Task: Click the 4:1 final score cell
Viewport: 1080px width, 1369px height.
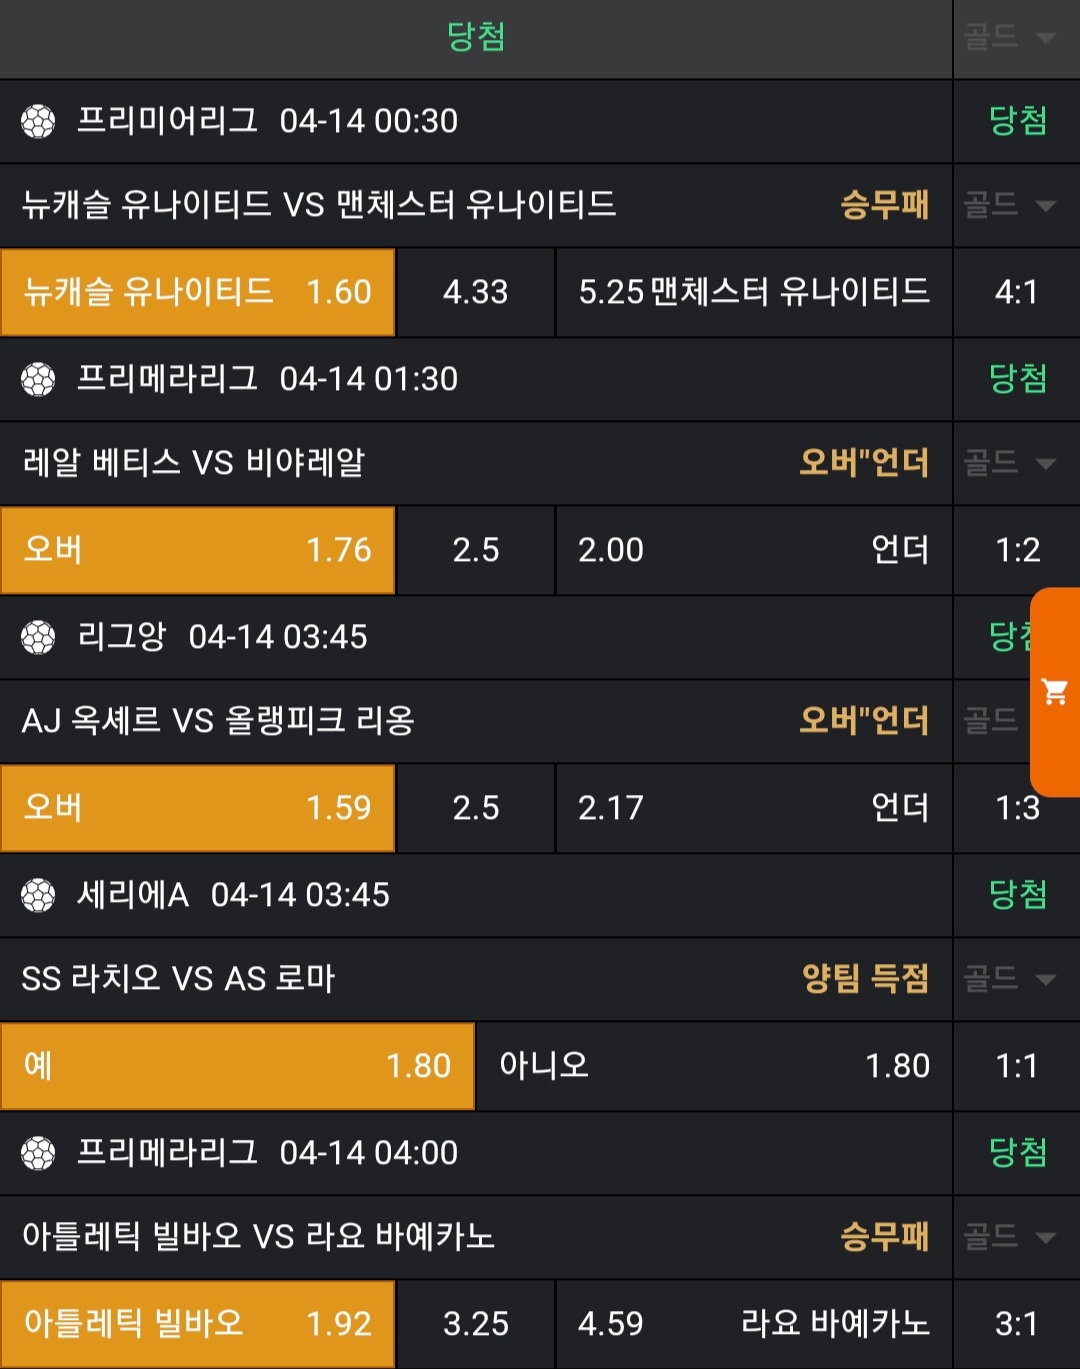Action: pyautogui.click(x=1016, y=292)
